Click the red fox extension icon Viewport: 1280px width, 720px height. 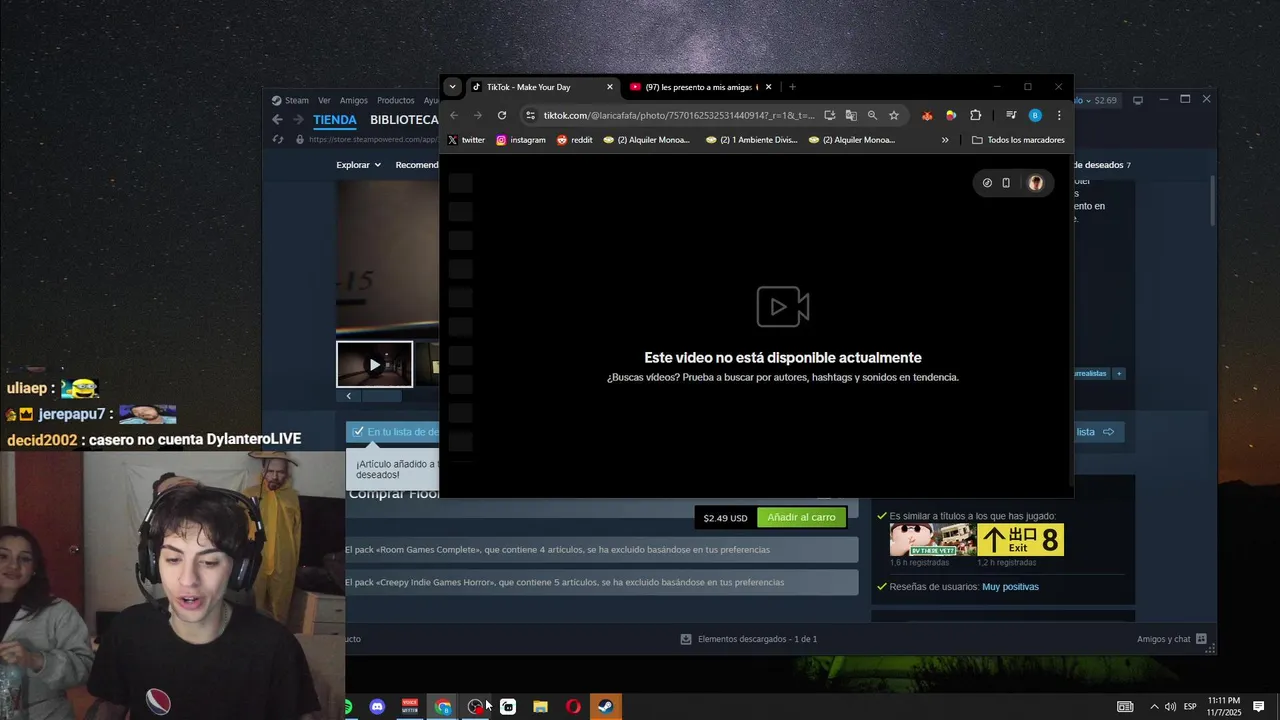coord(927,115)
